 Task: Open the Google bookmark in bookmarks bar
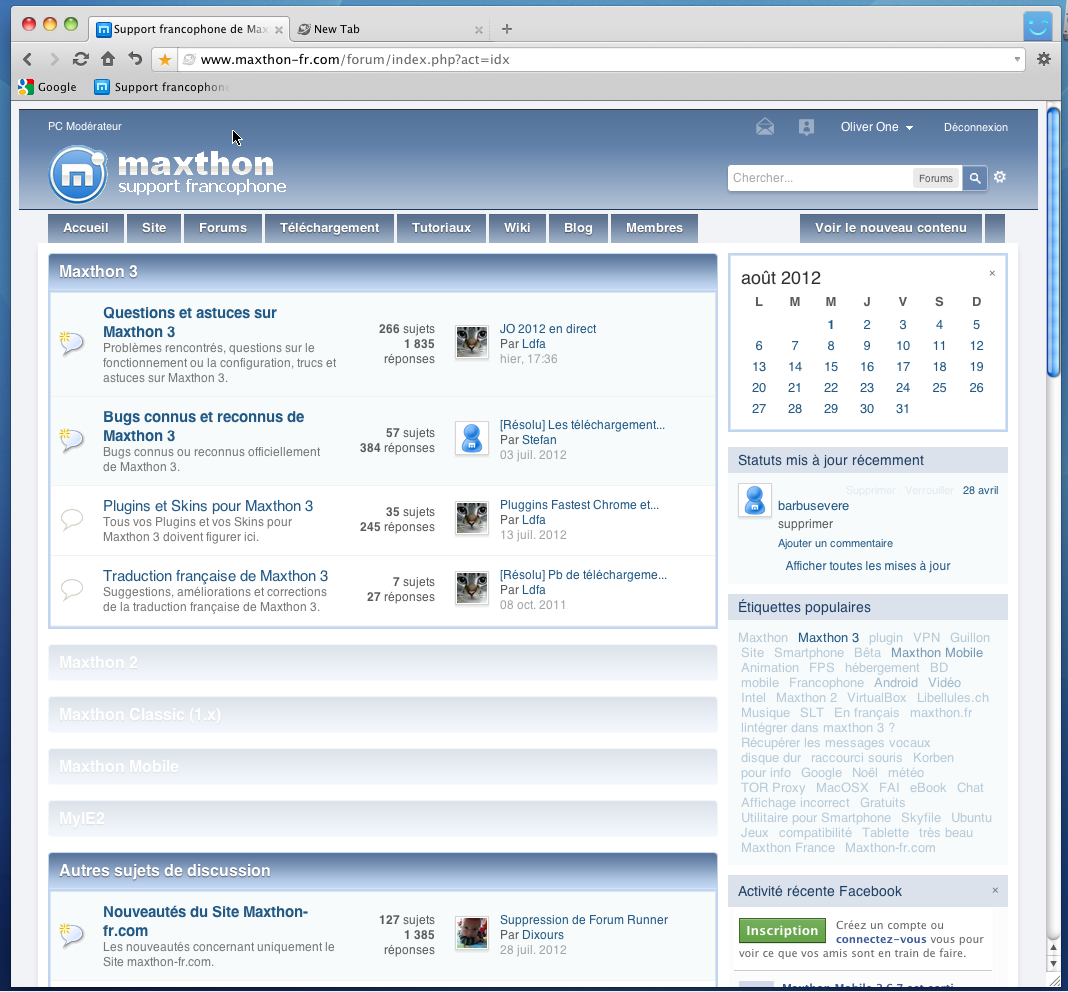48,87
